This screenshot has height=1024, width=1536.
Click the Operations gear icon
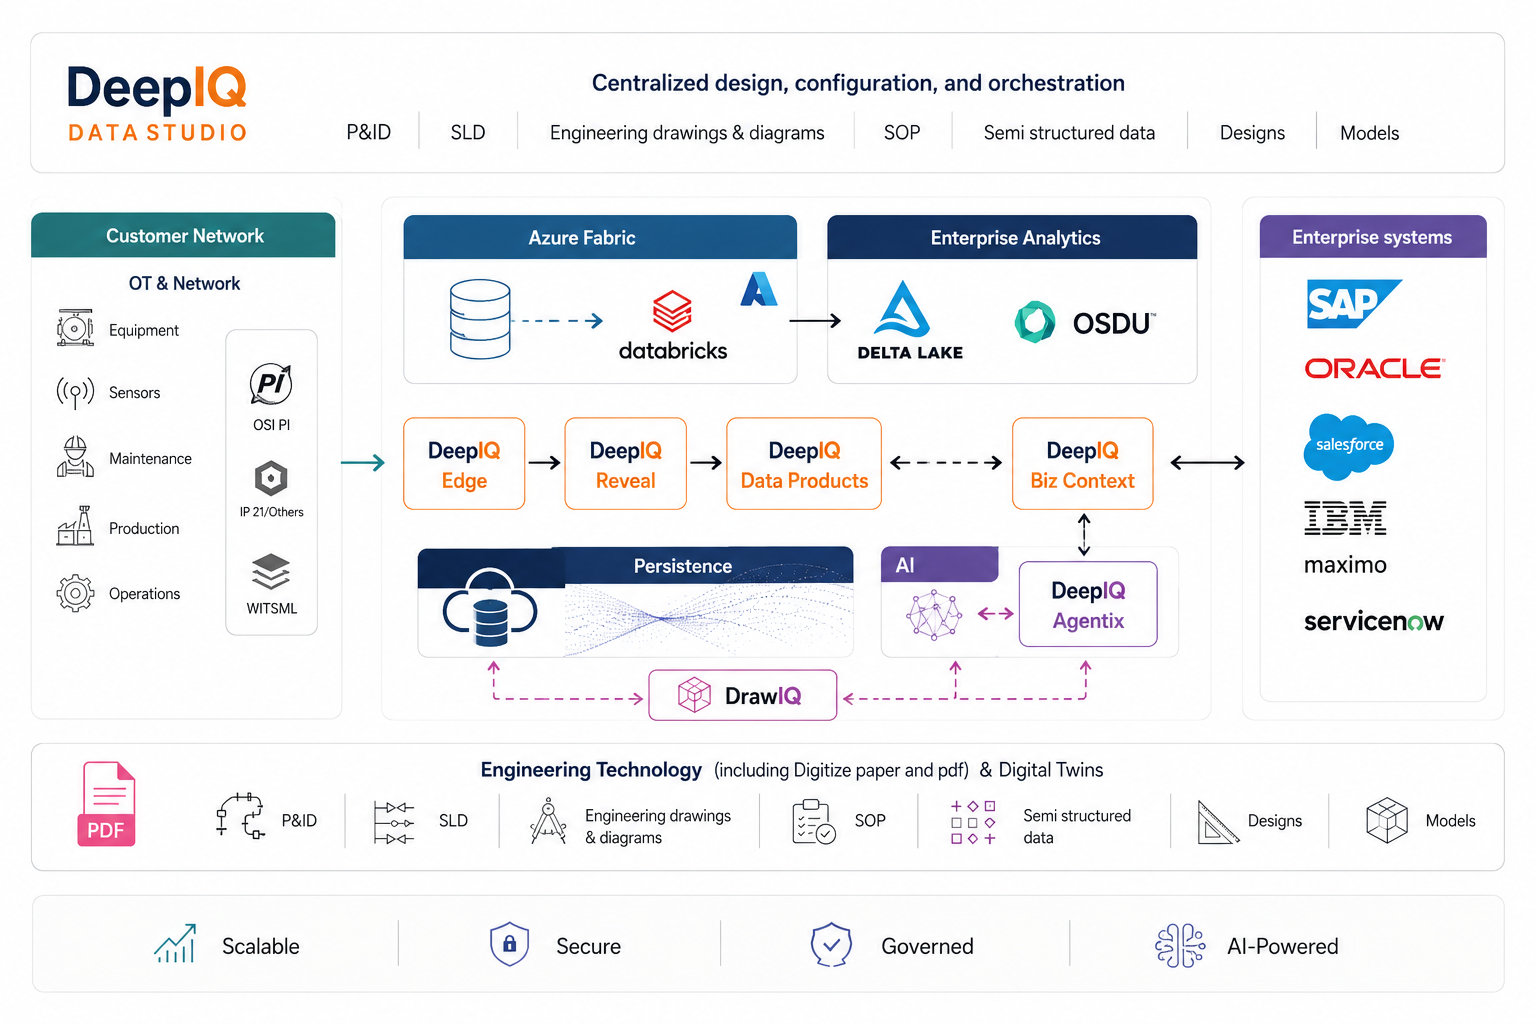coord(75,593)
